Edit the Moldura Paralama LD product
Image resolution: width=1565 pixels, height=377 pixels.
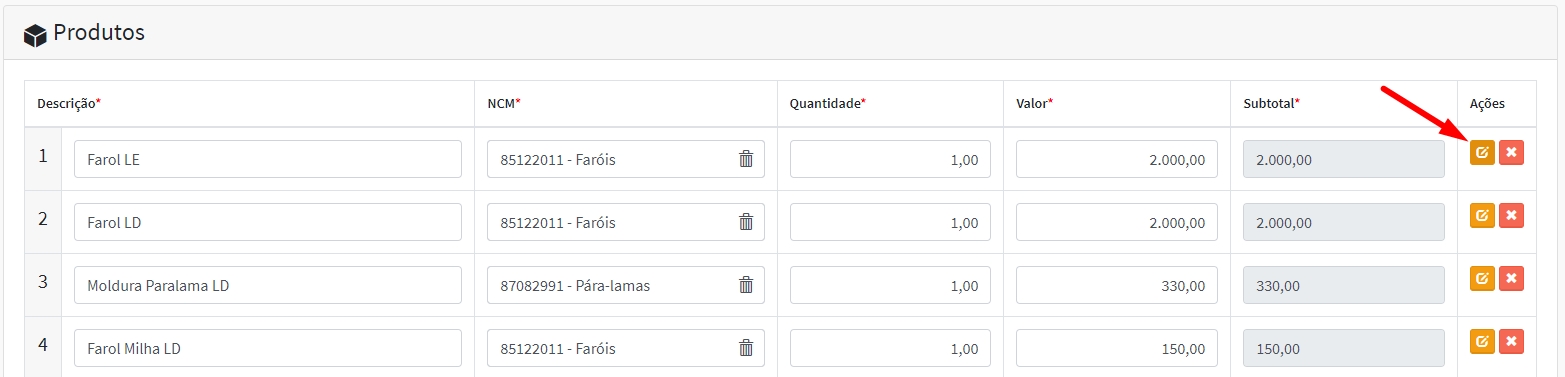(x=1482, y=278)
